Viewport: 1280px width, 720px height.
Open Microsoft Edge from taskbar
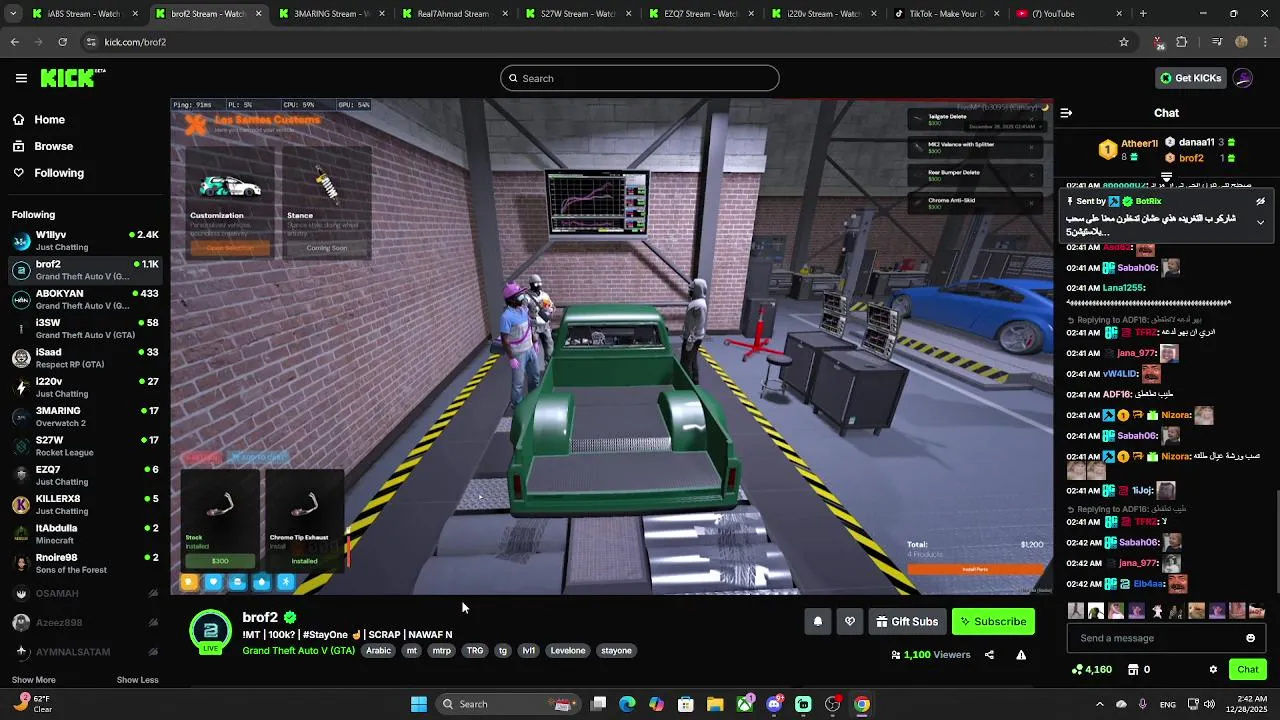click(x=627, y=704)
